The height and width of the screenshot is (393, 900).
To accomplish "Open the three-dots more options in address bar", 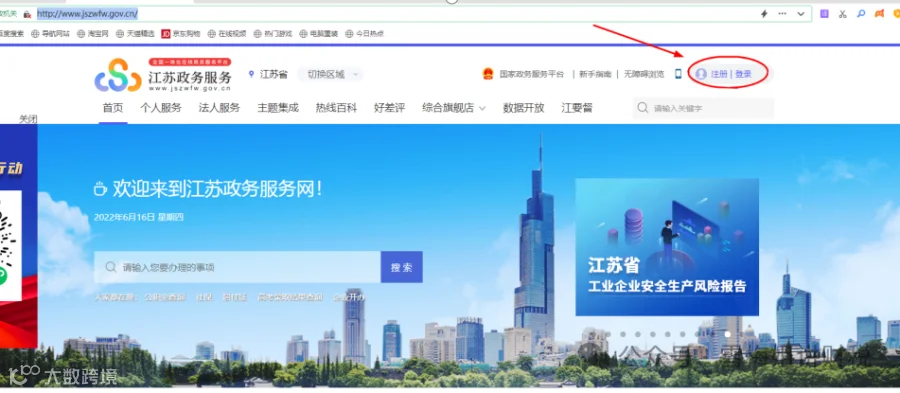I will (782, 14).
